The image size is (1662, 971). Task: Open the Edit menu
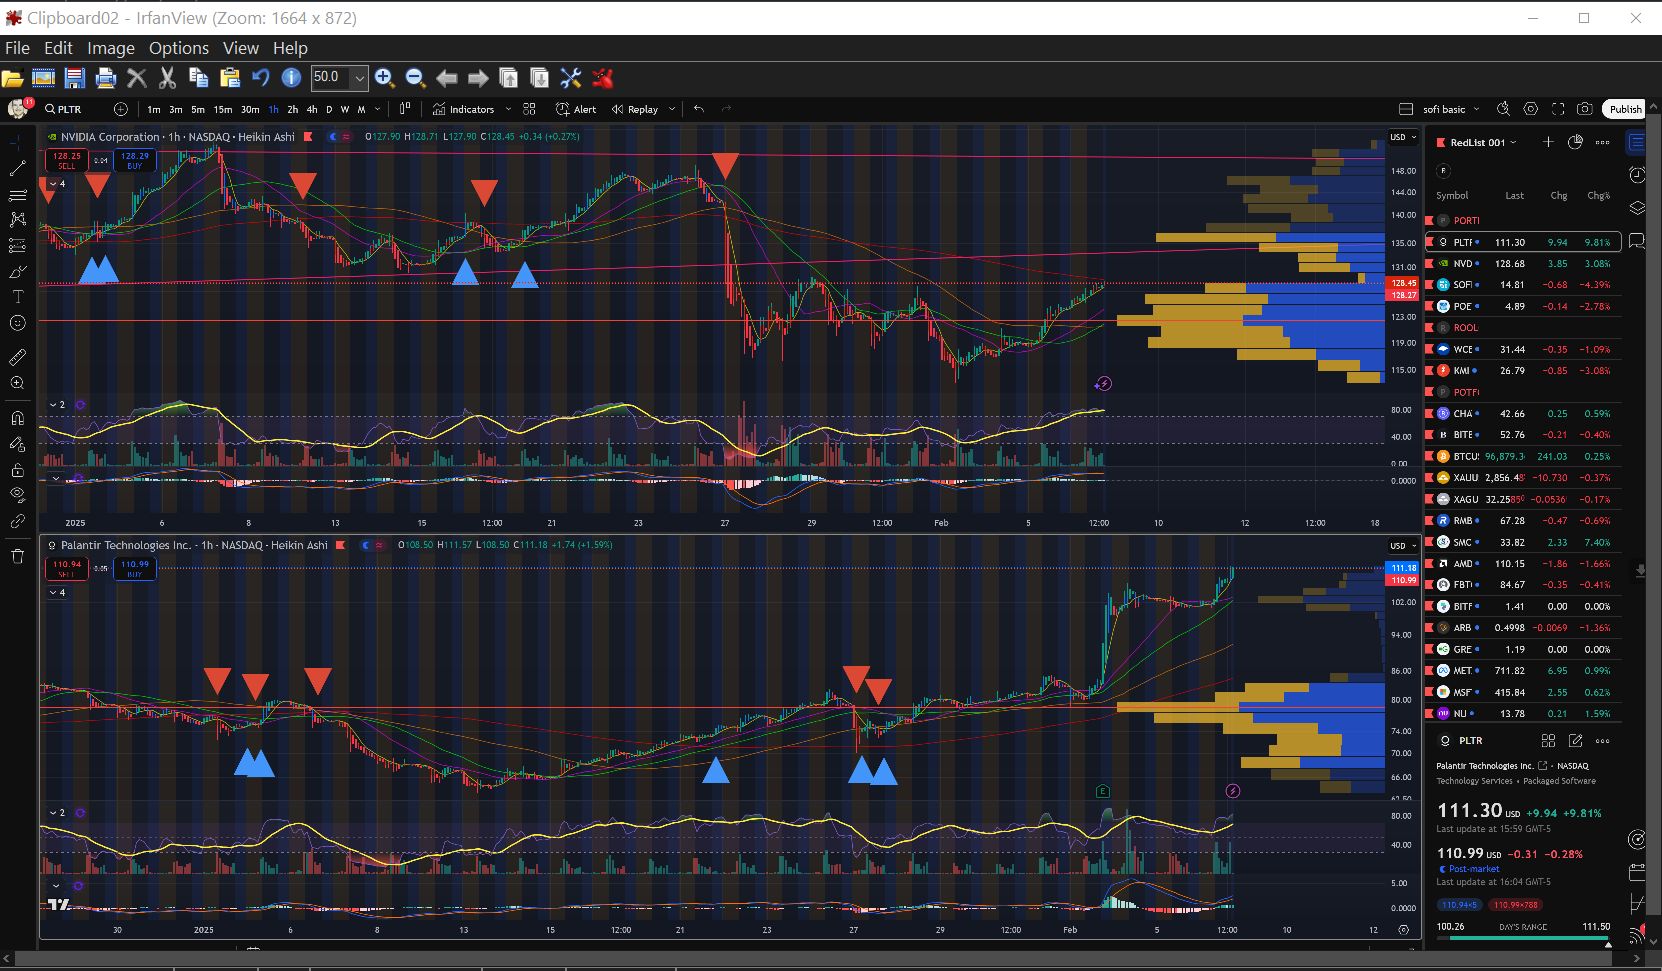(58, 48)
